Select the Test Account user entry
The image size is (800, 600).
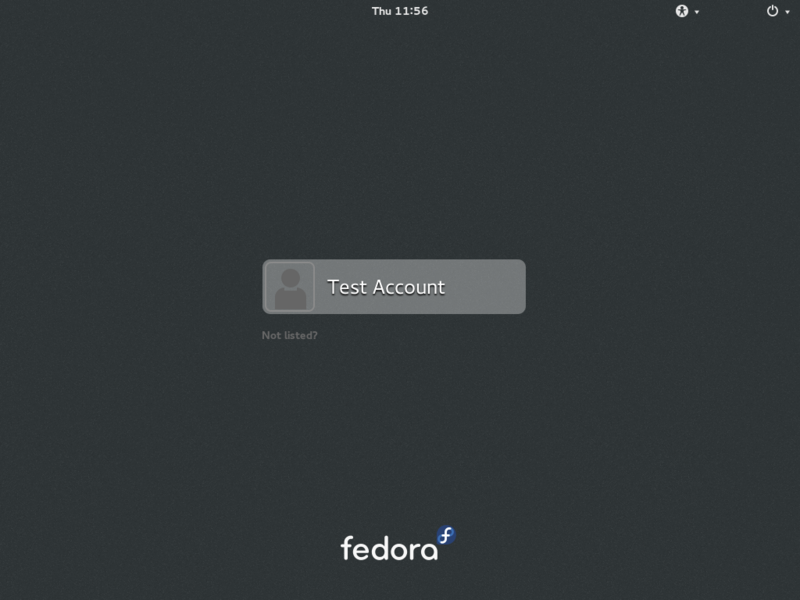click(394, 287)
